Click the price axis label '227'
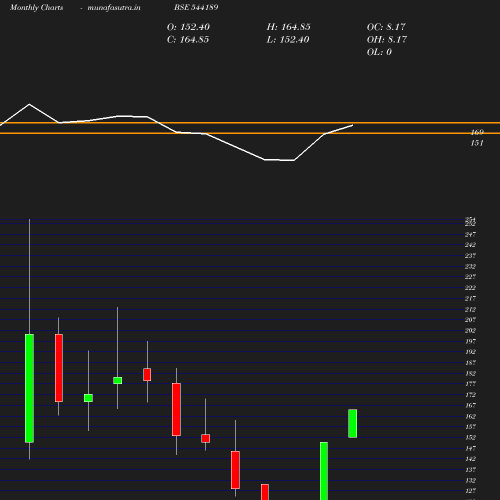Screen dimensions: 500x500 (x=470, y=277)
